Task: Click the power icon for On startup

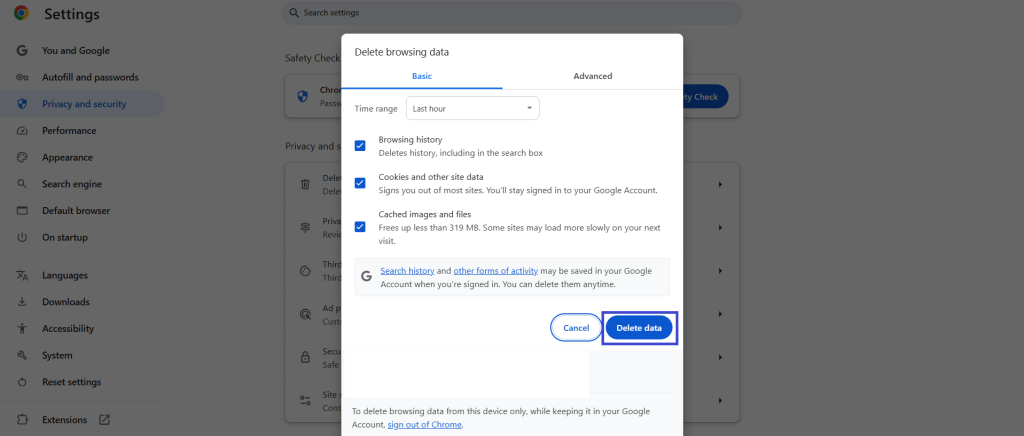Action: coord(22,238)
